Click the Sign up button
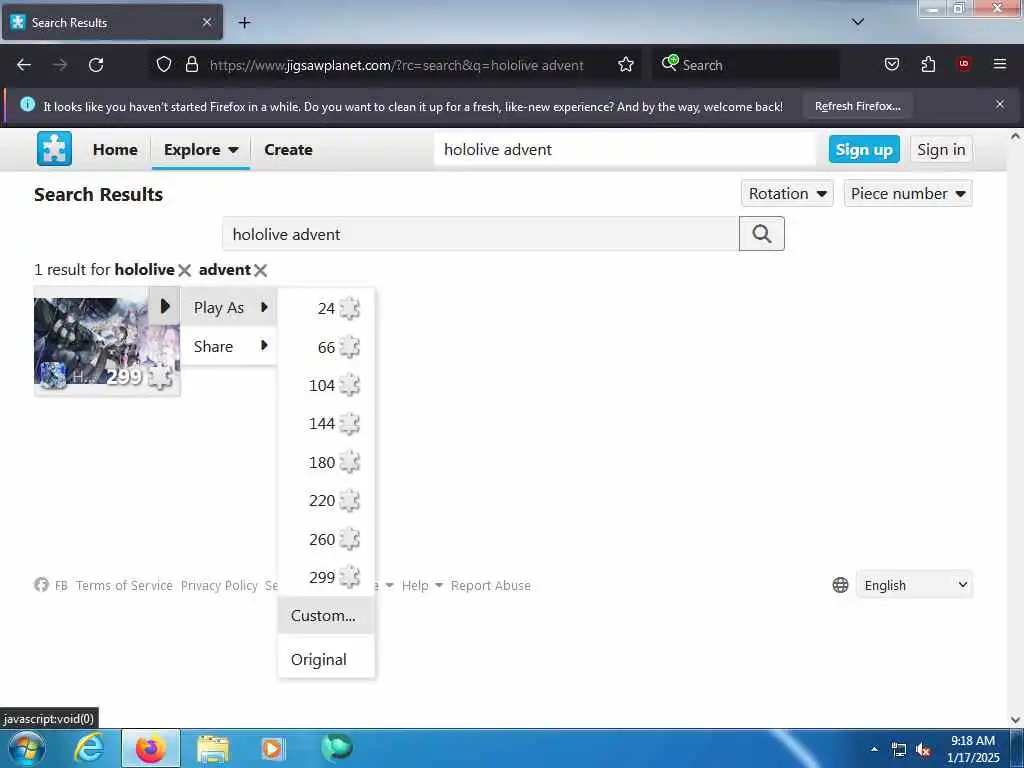This screenshot has width=1024, height=768. [x=864, y=150]
